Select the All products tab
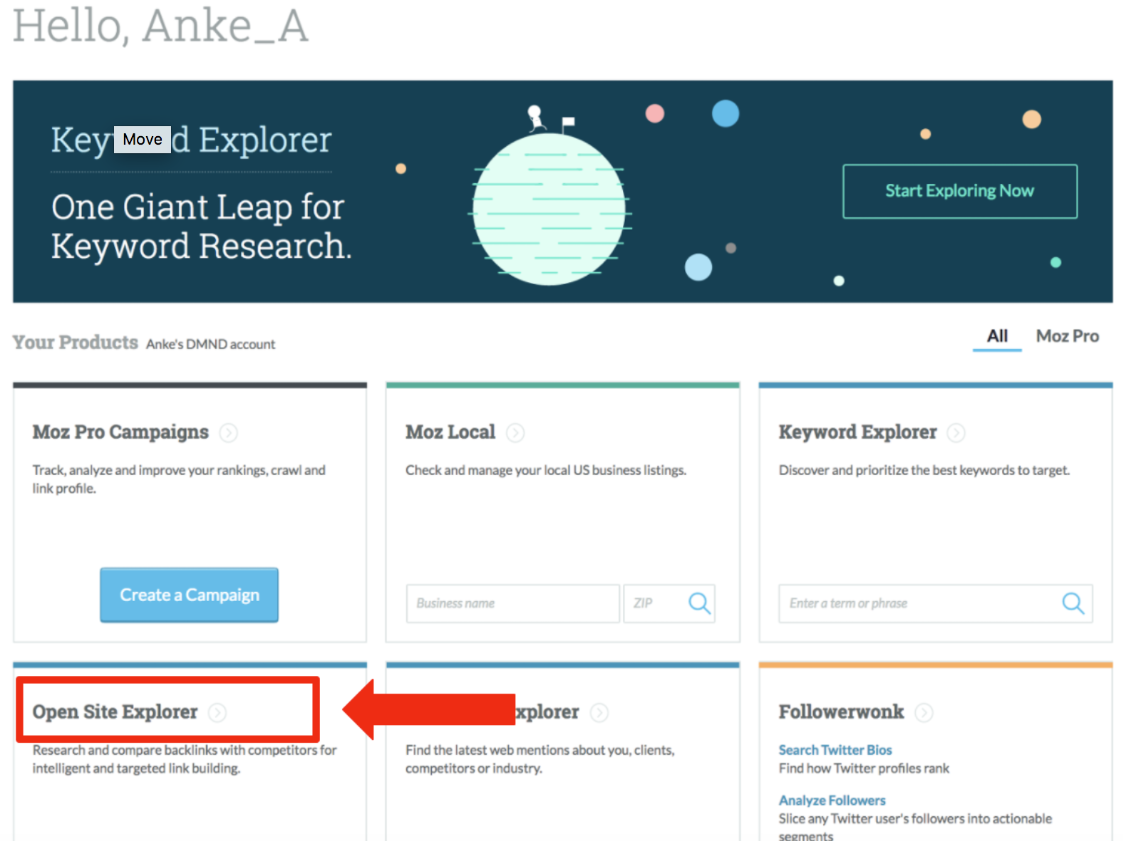 (997, 336)
